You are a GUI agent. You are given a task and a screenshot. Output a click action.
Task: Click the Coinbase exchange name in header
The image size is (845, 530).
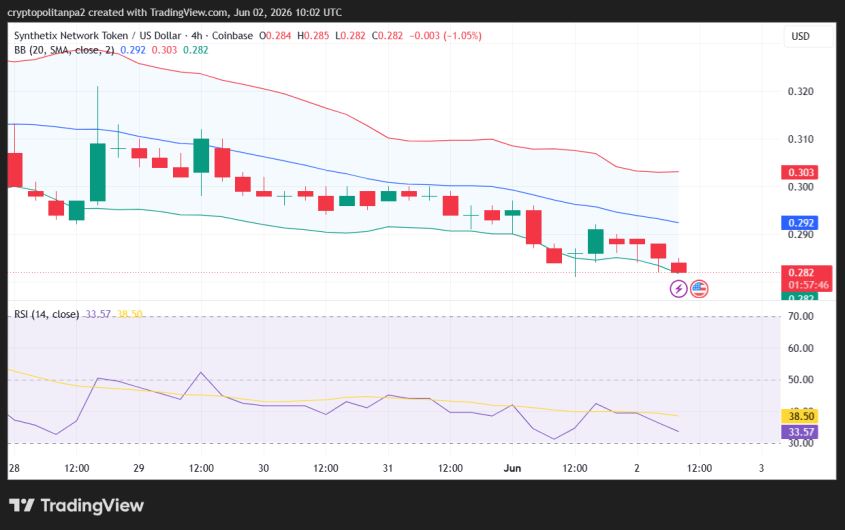(232, 36)
